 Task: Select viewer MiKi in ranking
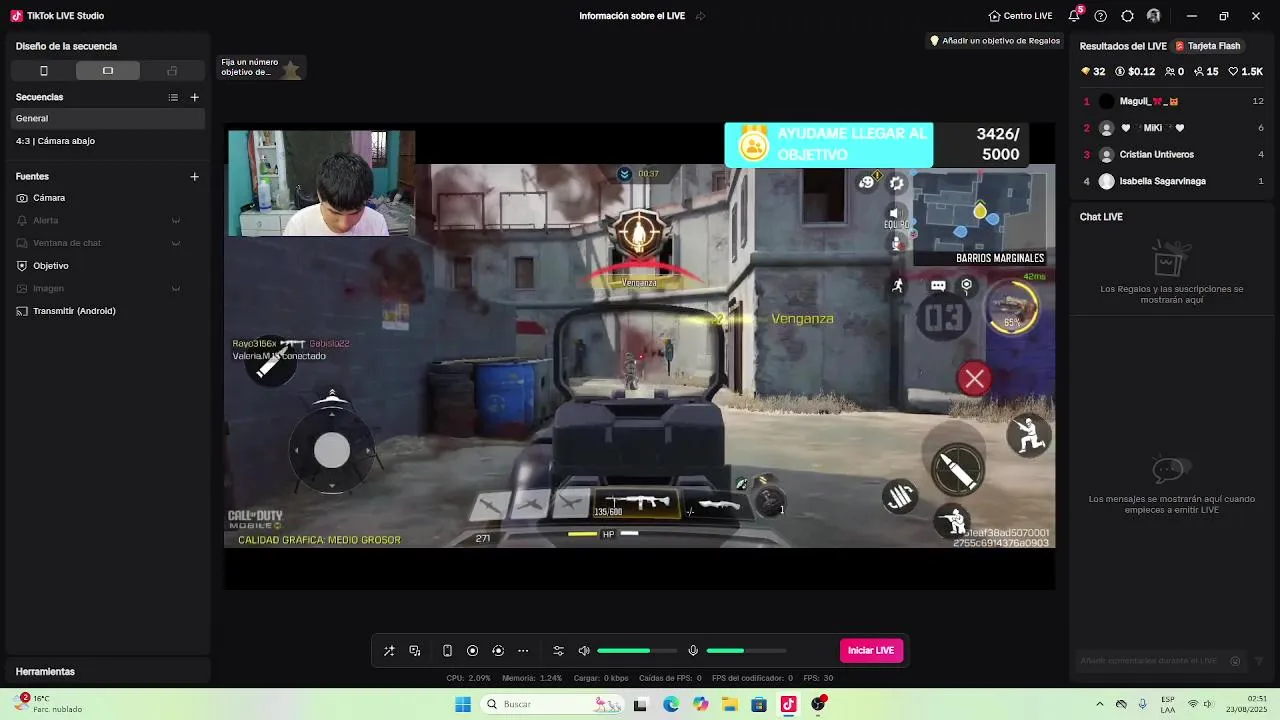(1174, 128)
